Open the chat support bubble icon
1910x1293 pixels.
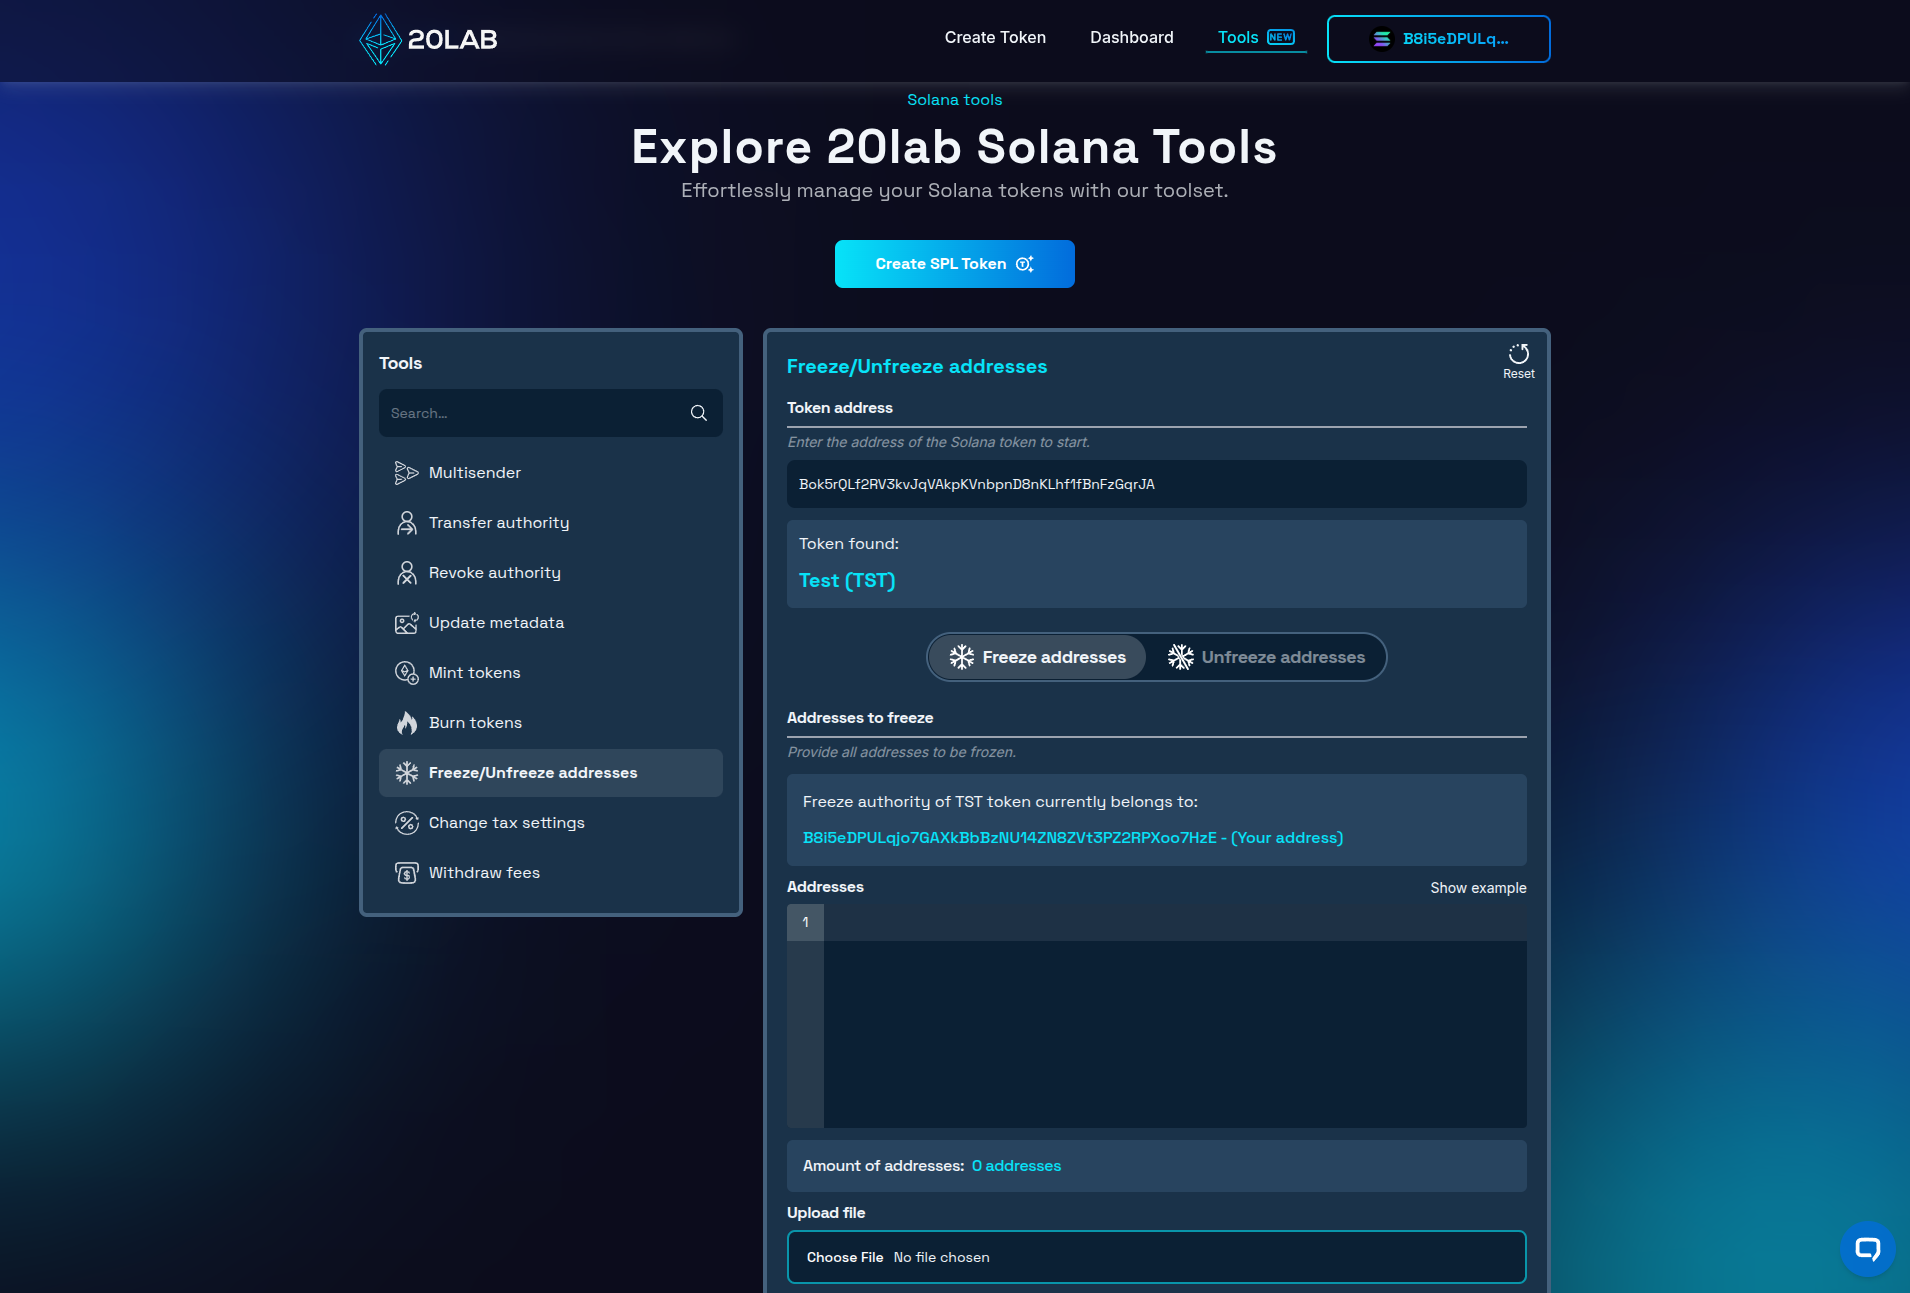click(1867, 1248)
